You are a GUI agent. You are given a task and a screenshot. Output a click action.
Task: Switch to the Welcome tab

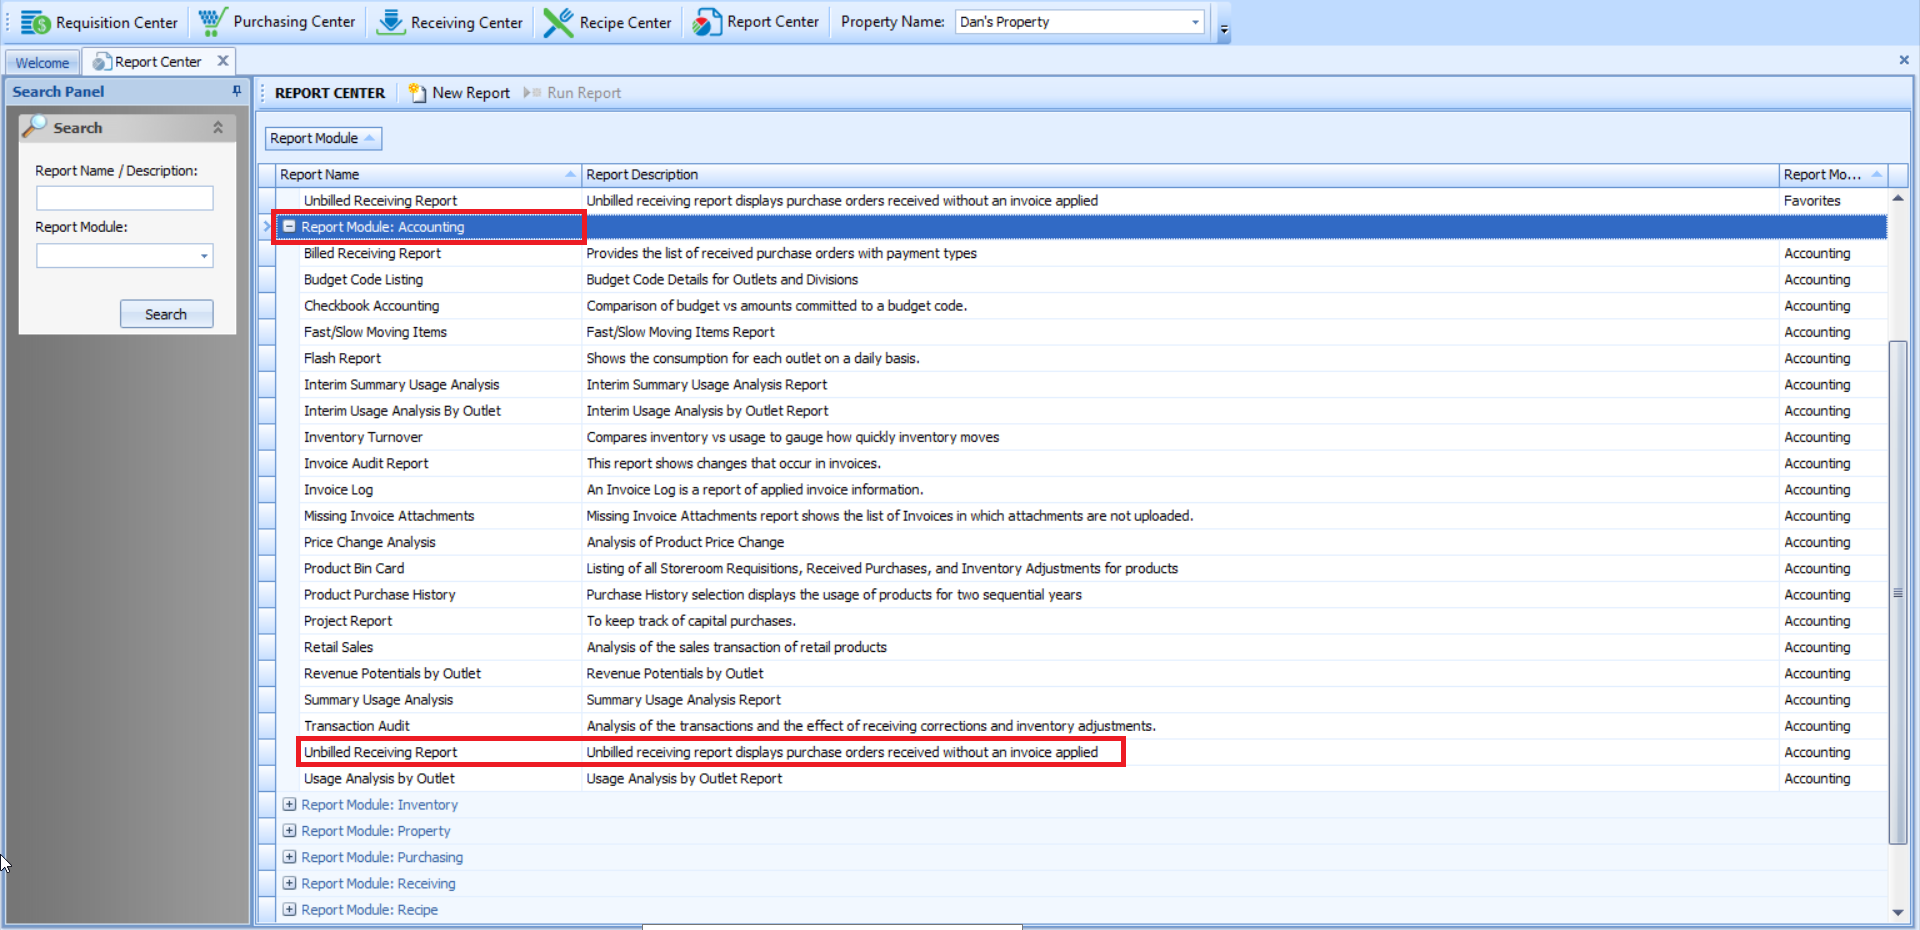(x=42, y=62)
